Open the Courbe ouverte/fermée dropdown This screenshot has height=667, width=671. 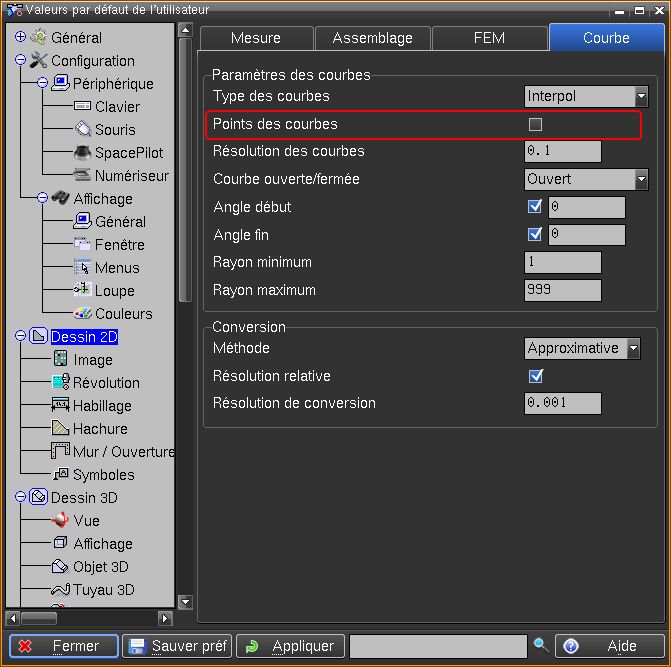tap(640, 180)
